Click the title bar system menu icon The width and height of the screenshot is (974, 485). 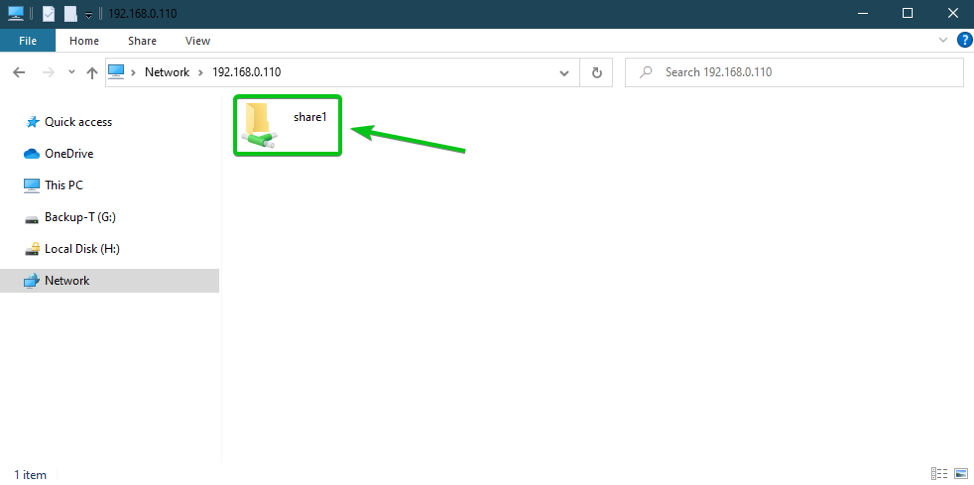coord(16,14)
